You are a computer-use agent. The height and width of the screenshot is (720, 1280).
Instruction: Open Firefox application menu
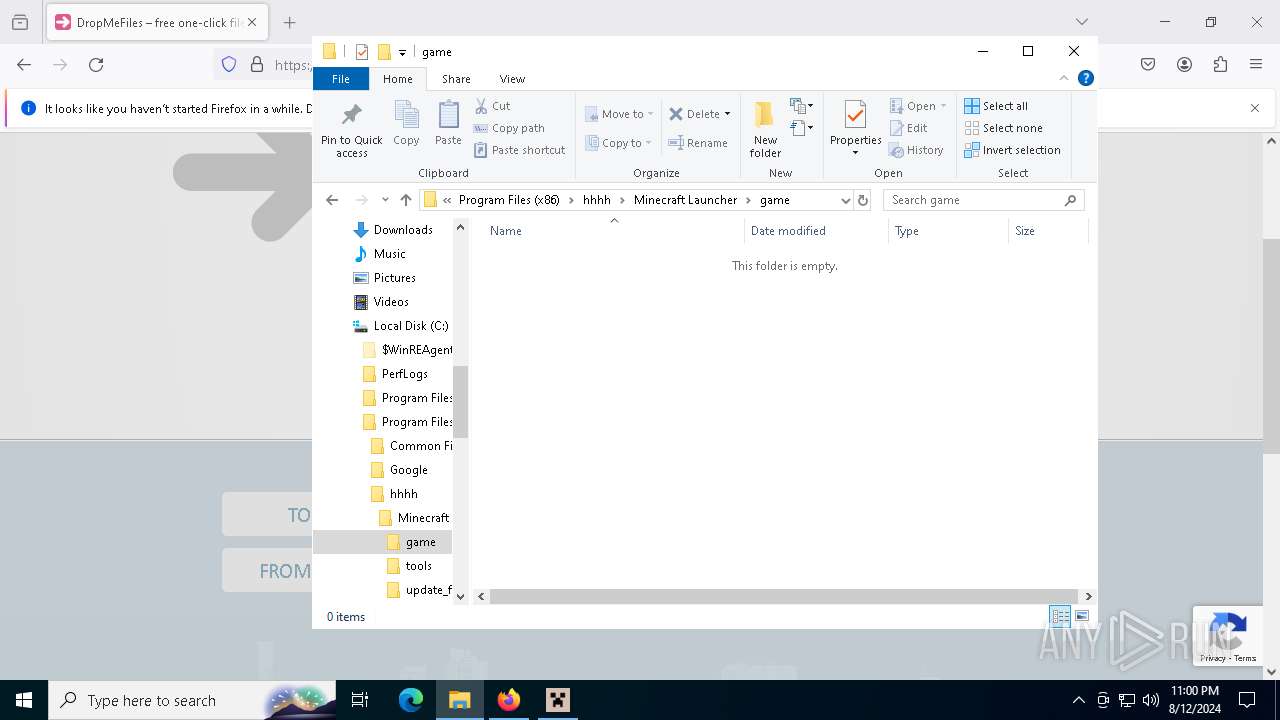(x=1256, y=64)
